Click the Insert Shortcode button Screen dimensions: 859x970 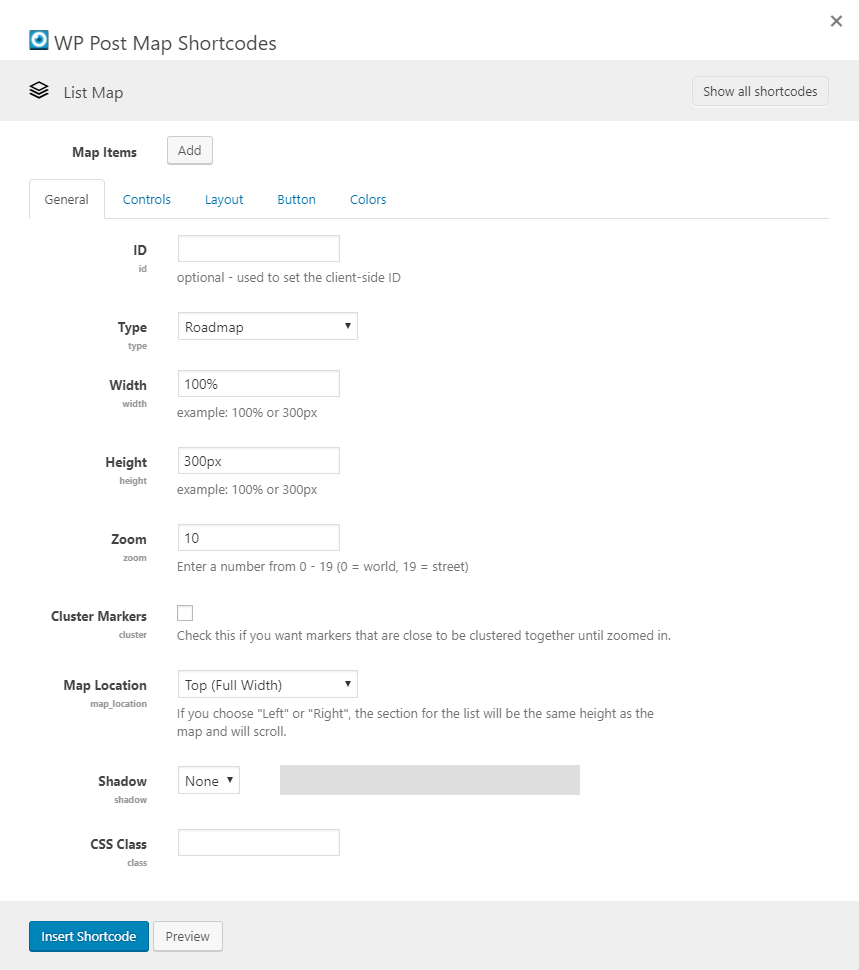[89, 936]
